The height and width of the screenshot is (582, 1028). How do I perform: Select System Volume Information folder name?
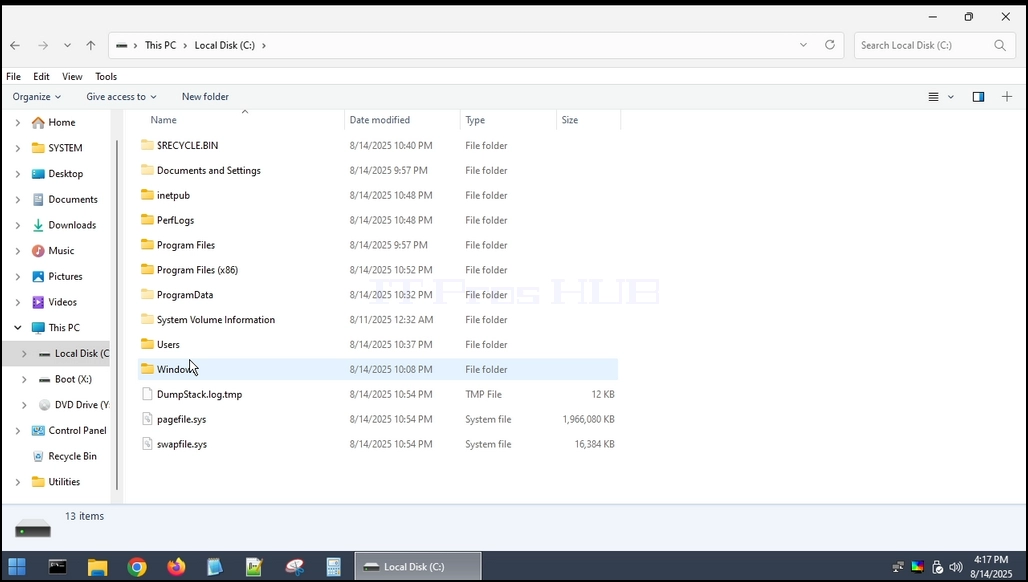point(216,320)
